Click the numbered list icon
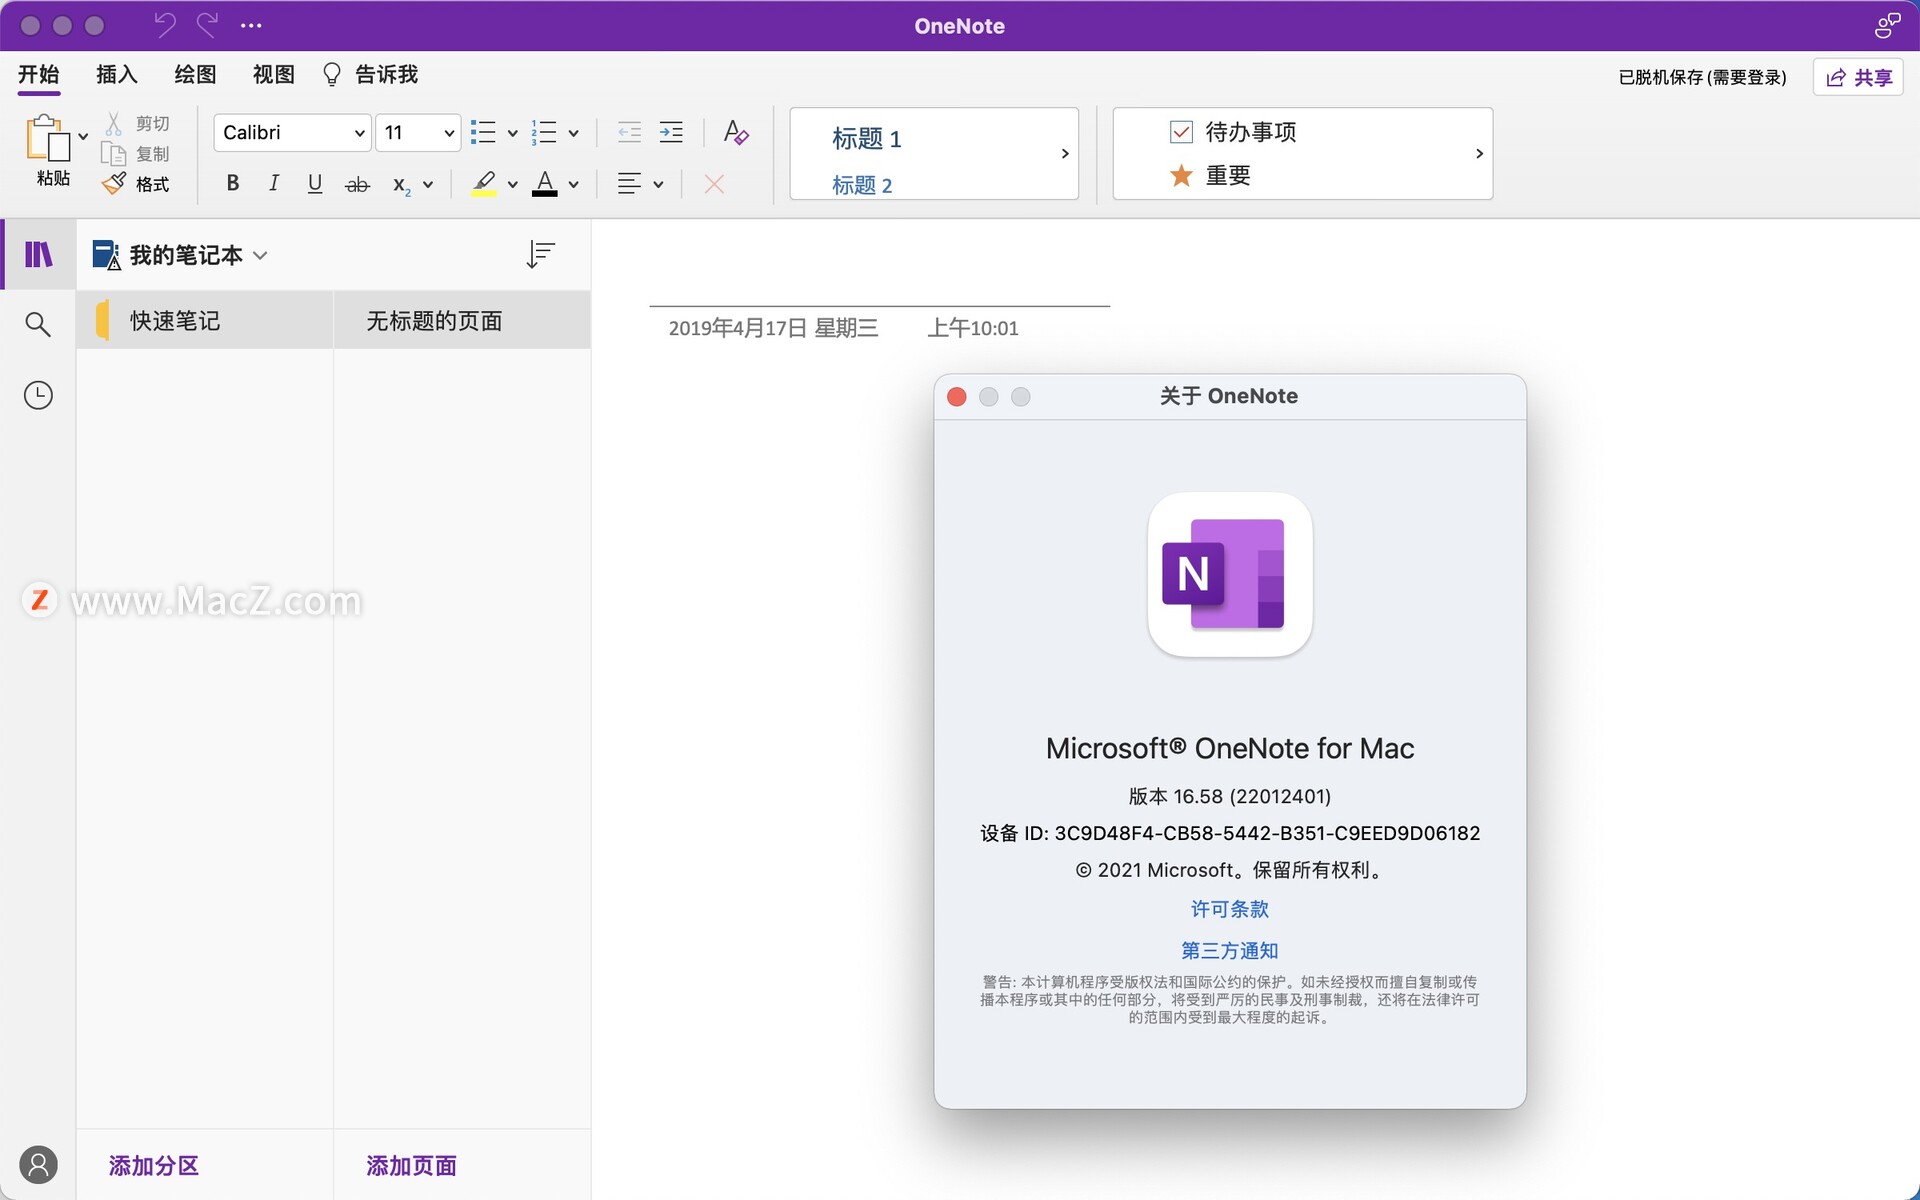The image size is (1920, 1200). click(544, 132)
